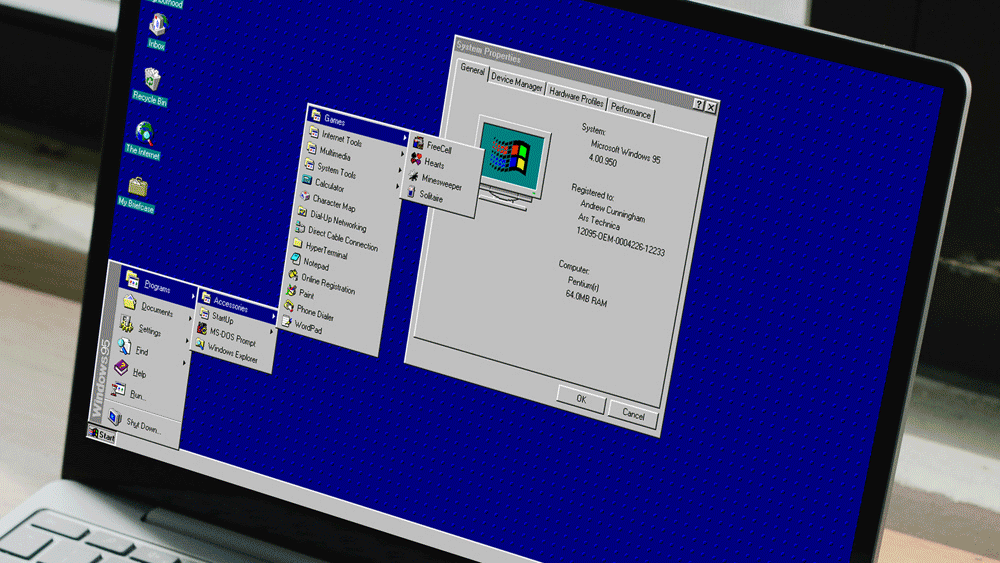This screenshot has height=563, width=1000.
Task: Close the System Properties dialog
Action: point(711,107)
